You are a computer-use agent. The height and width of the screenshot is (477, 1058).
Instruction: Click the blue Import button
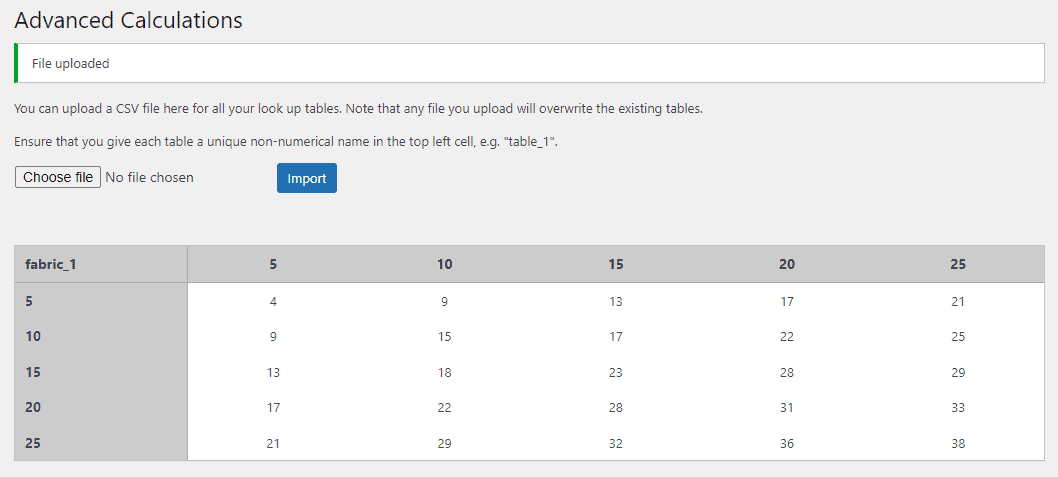pyautogui.click(x=307, y=178)
